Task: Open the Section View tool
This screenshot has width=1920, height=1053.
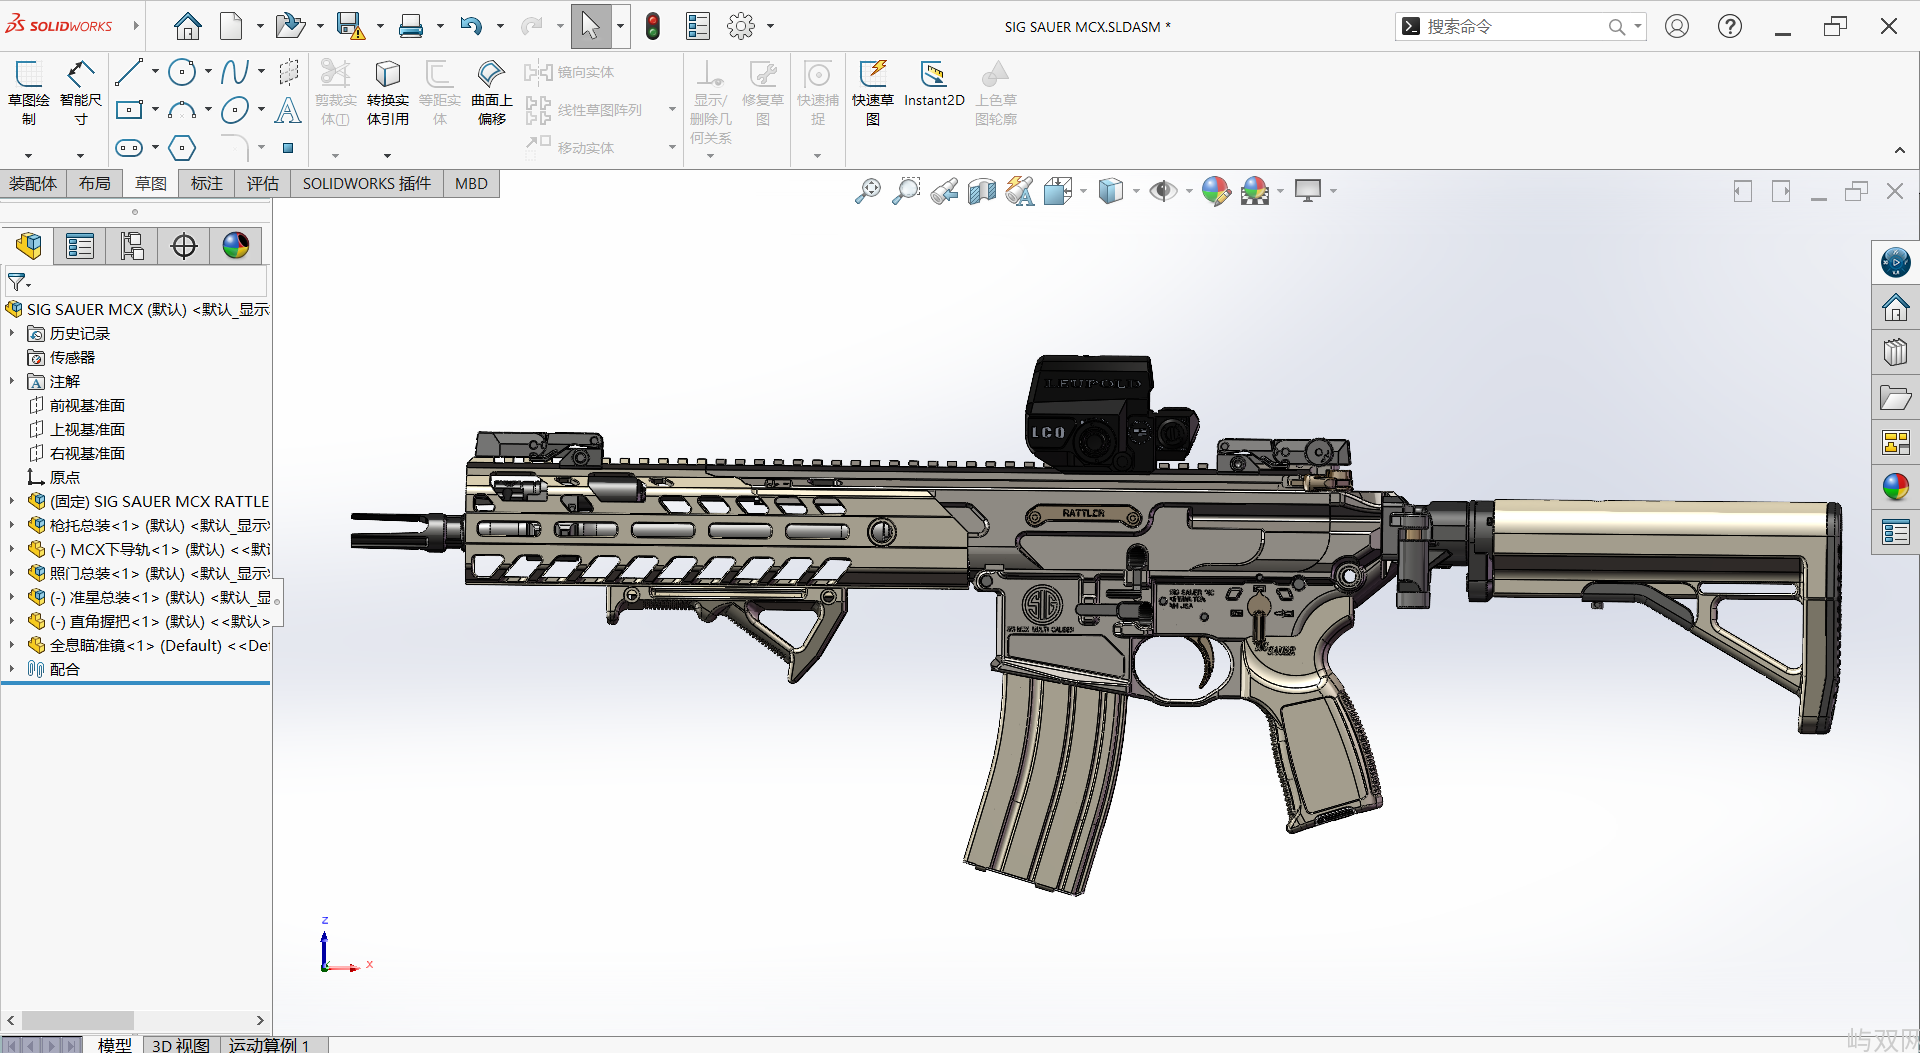Action: 982,191
